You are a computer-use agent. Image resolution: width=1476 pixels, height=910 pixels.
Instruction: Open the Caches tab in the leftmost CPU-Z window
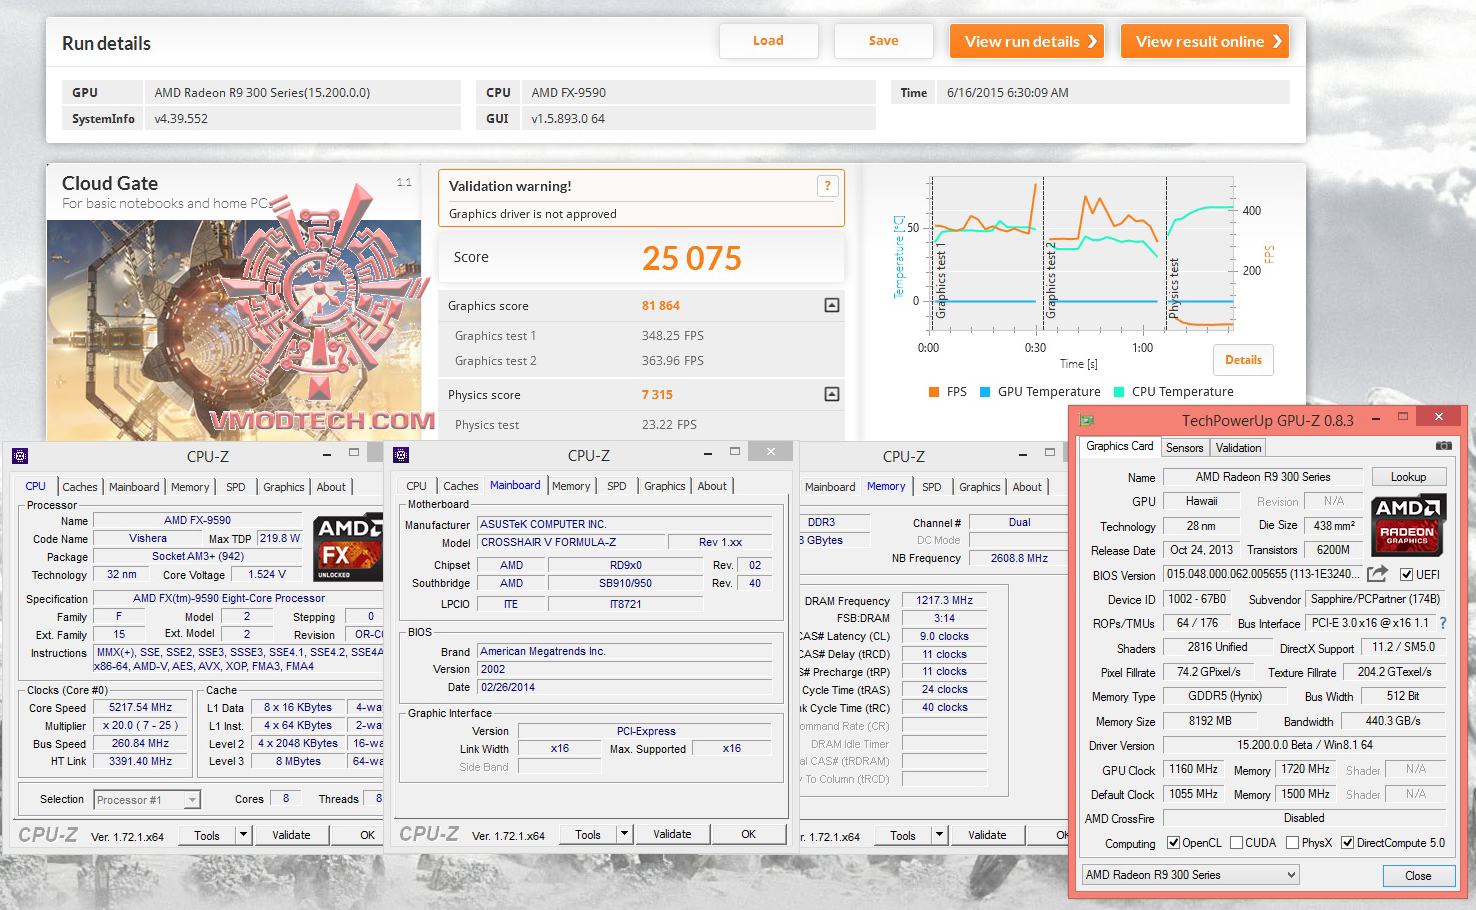[x=80, y=487]
